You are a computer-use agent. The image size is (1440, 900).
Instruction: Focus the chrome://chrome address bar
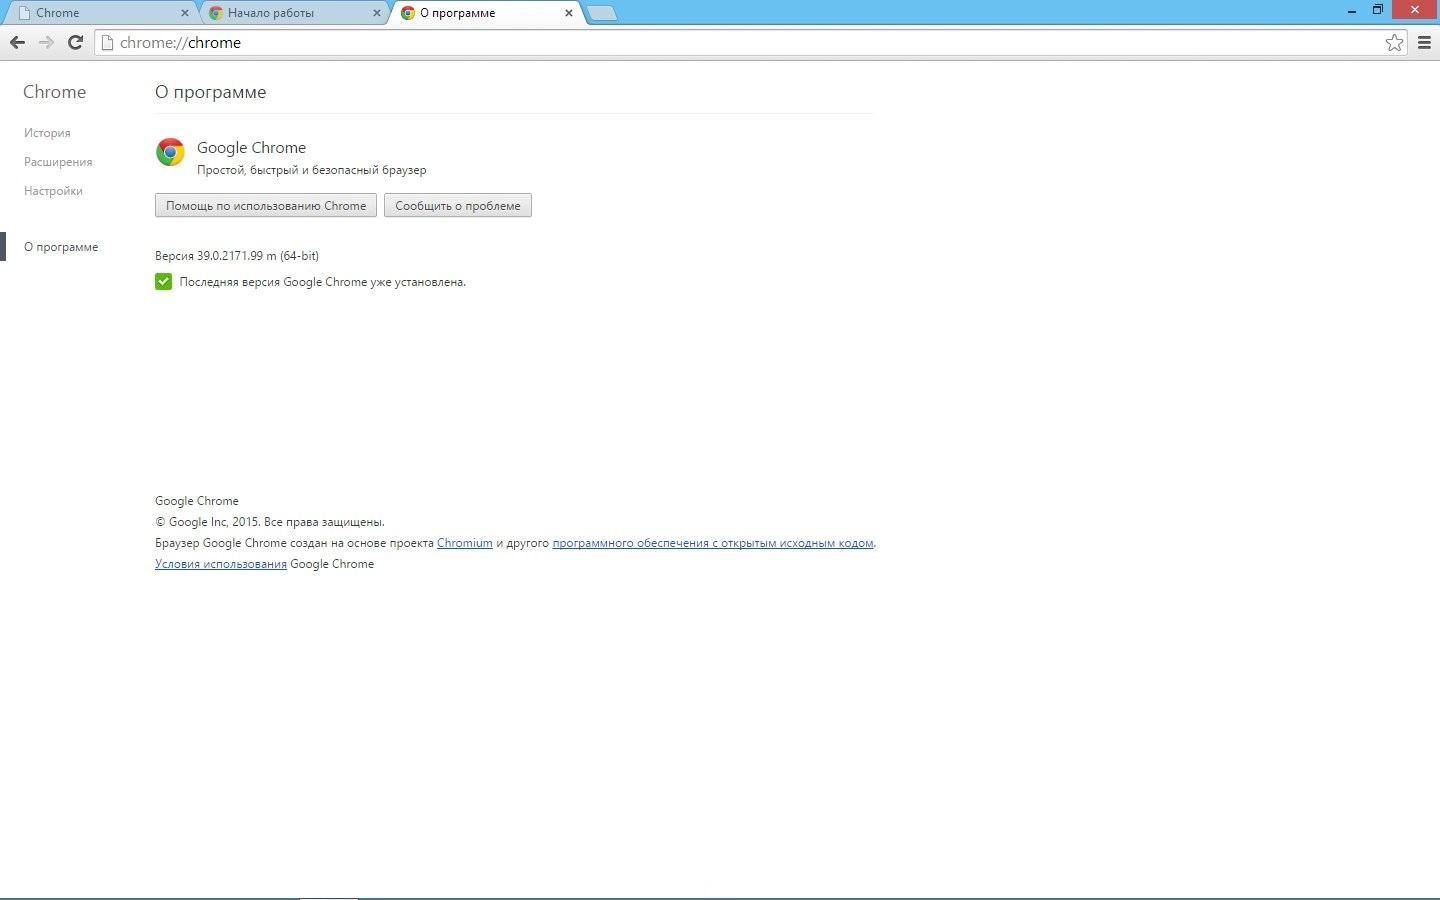coord(750,43)
